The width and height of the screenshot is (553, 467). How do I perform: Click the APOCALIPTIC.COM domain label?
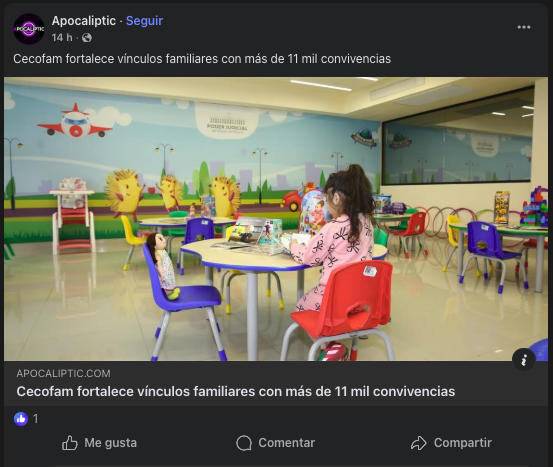pos(63,374)
